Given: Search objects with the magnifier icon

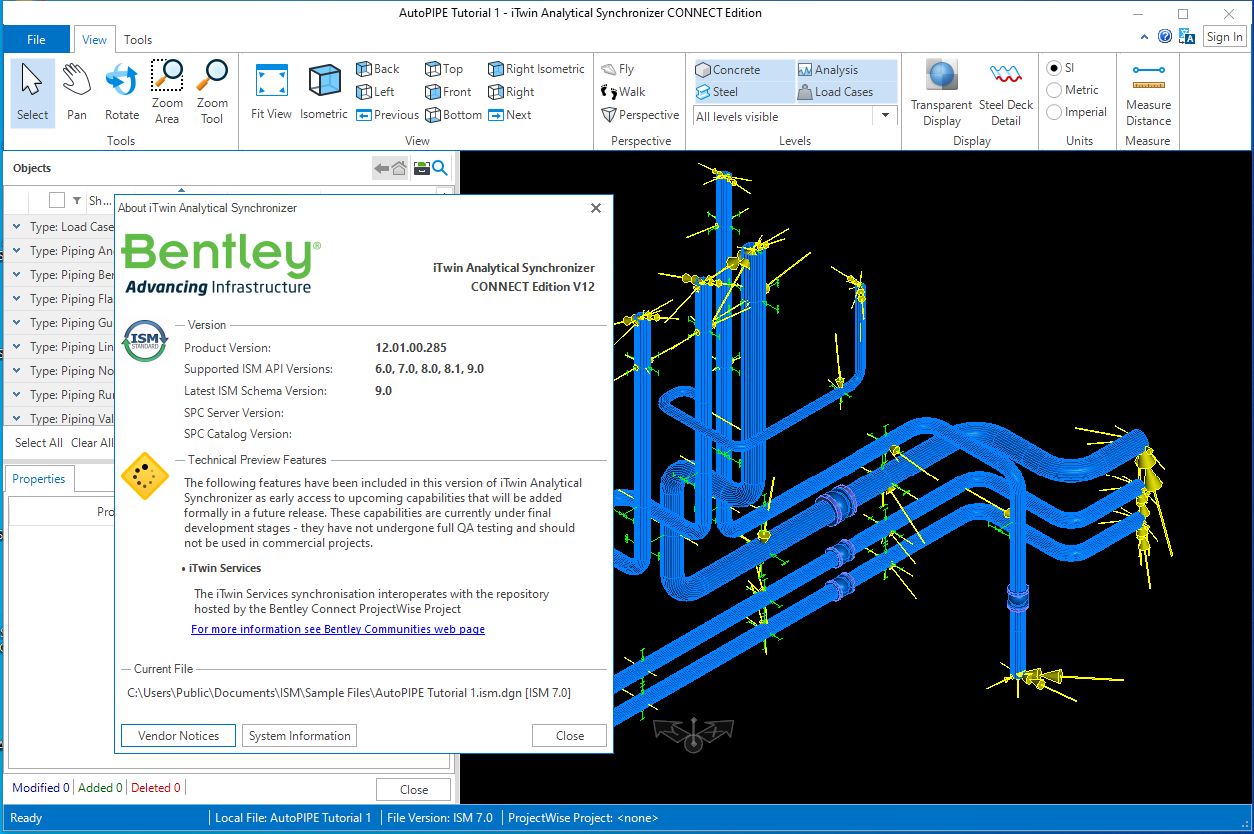Looking at the screenshot, I should coord(439,169).
